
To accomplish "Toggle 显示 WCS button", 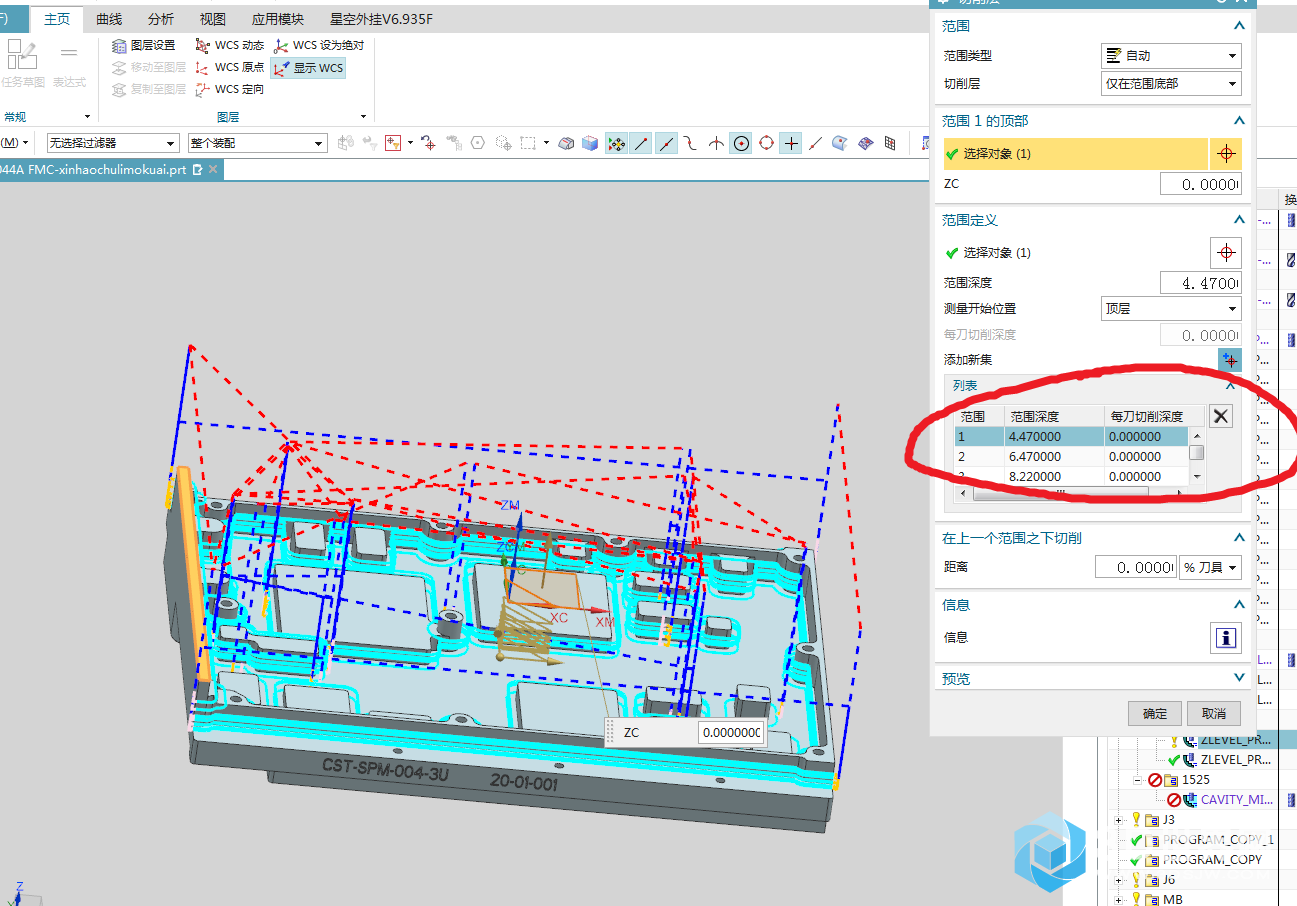I will click(308, 68).
